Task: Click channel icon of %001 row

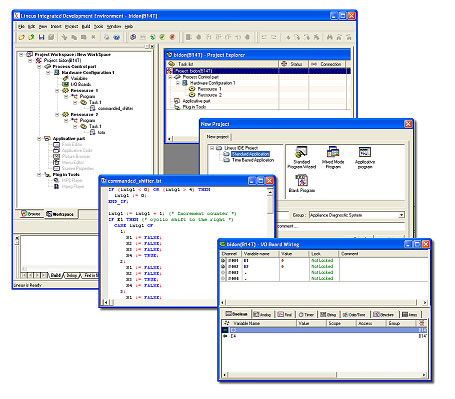Action: [x=223, y=260]
